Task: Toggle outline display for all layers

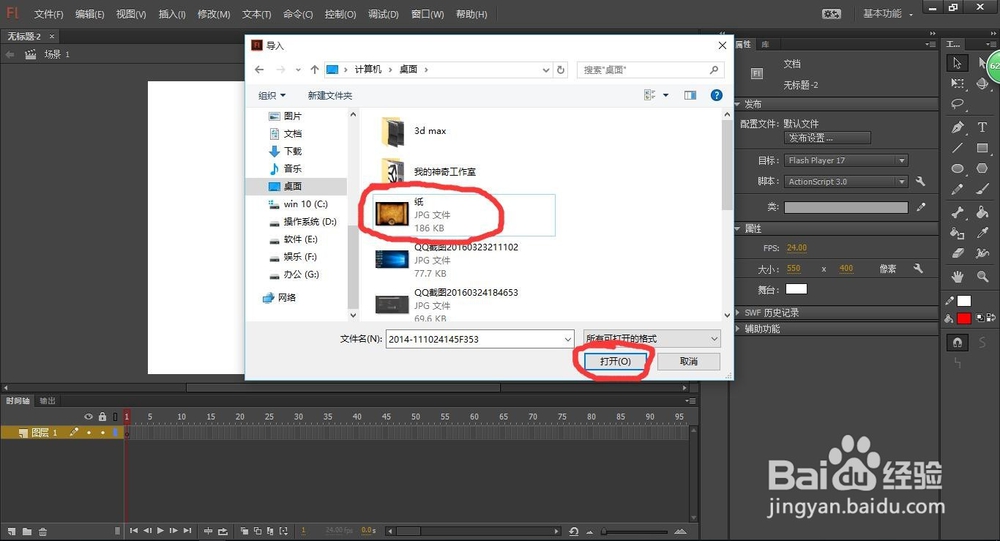Action: [115, 417]
